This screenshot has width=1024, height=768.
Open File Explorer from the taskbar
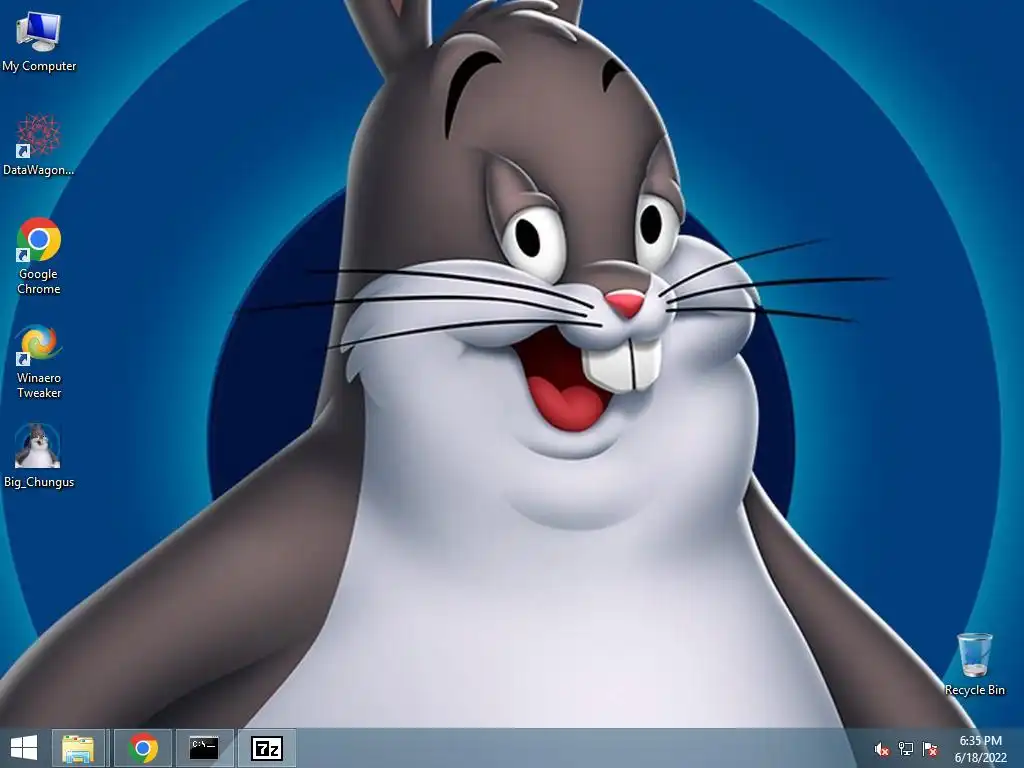click(78, 748)
